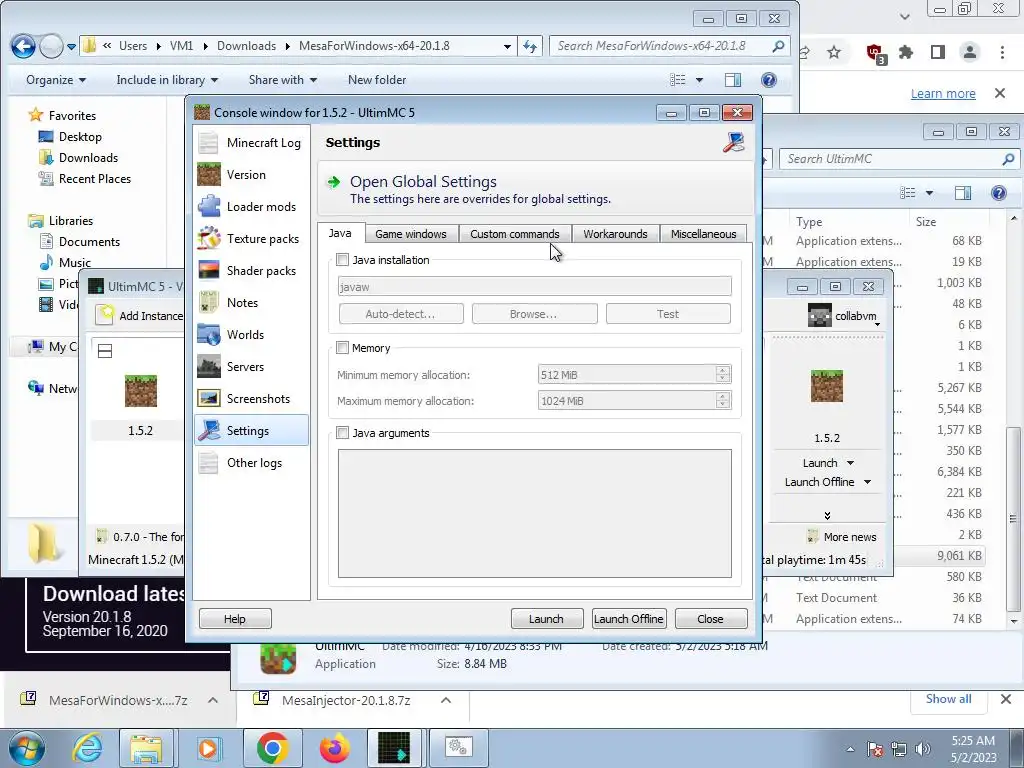Click the volume speaker tray icon

click(x=923, y=749)
